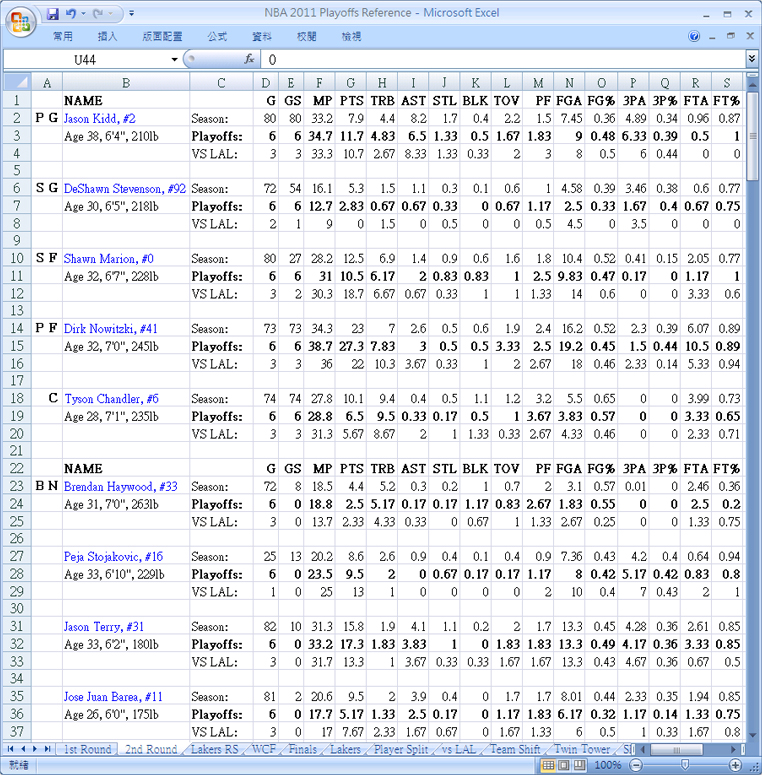Minimize the ribbon workbook window button
762x775 pixels.
coord(712,37)
